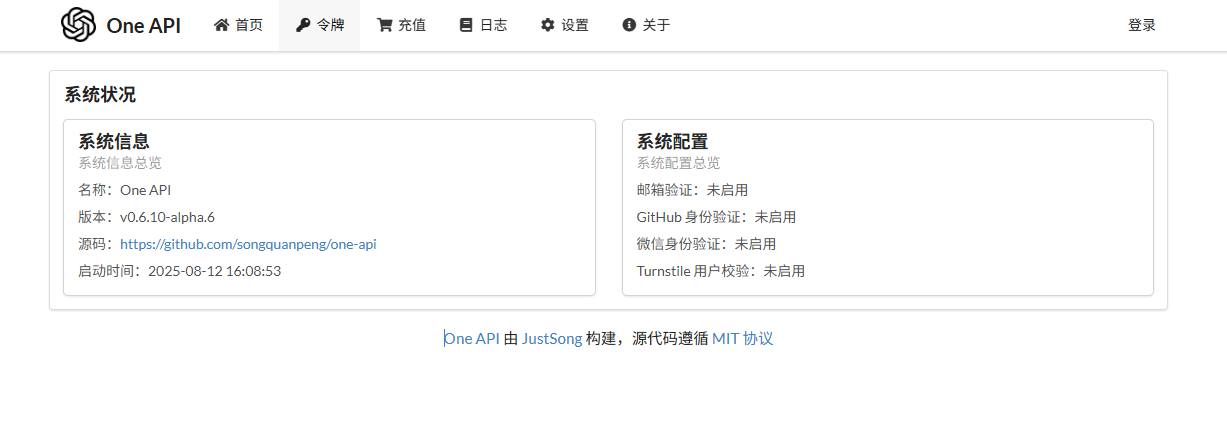This screenshot has height=447, width=1227.
Task: Click the 系统信息 card heading
Action: (114, 142)
